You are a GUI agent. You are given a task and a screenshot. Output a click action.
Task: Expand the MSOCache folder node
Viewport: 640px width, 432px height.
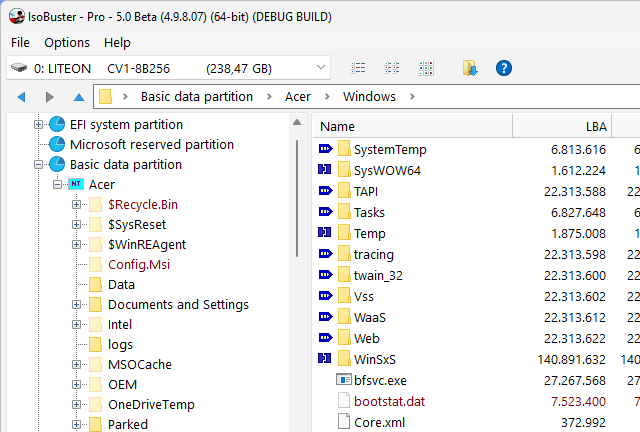(76, 365)
